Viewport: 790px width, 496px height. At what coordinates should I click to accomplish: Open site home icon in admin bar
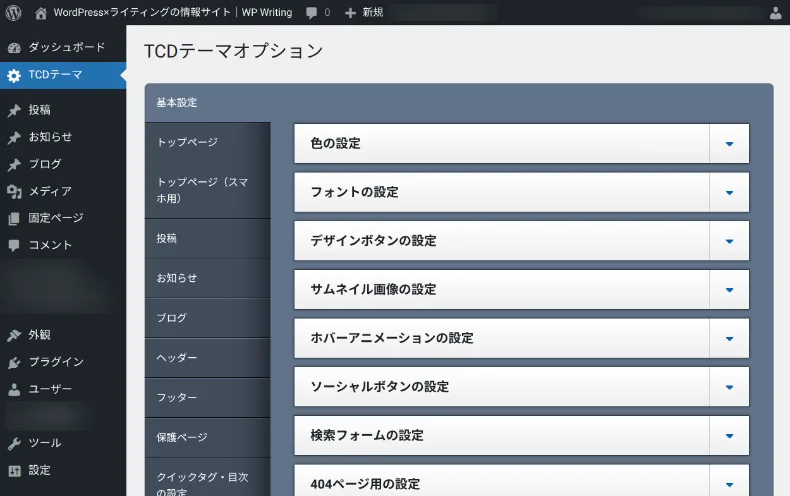(41, 13)
